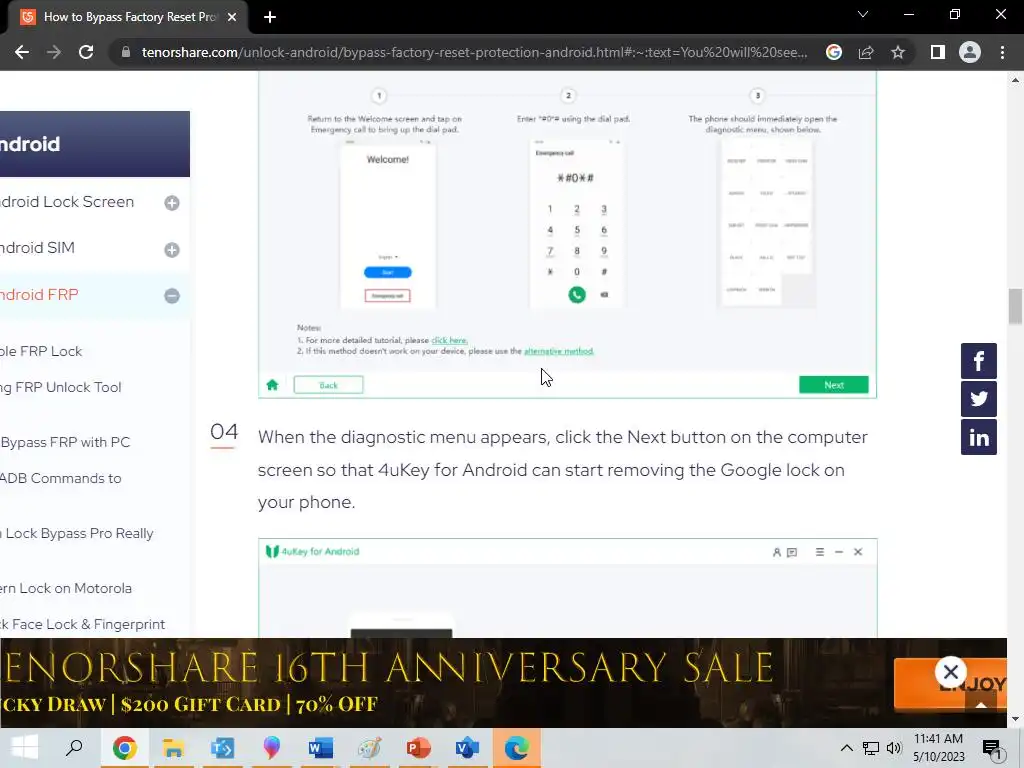Go back to the previous page

22,52
